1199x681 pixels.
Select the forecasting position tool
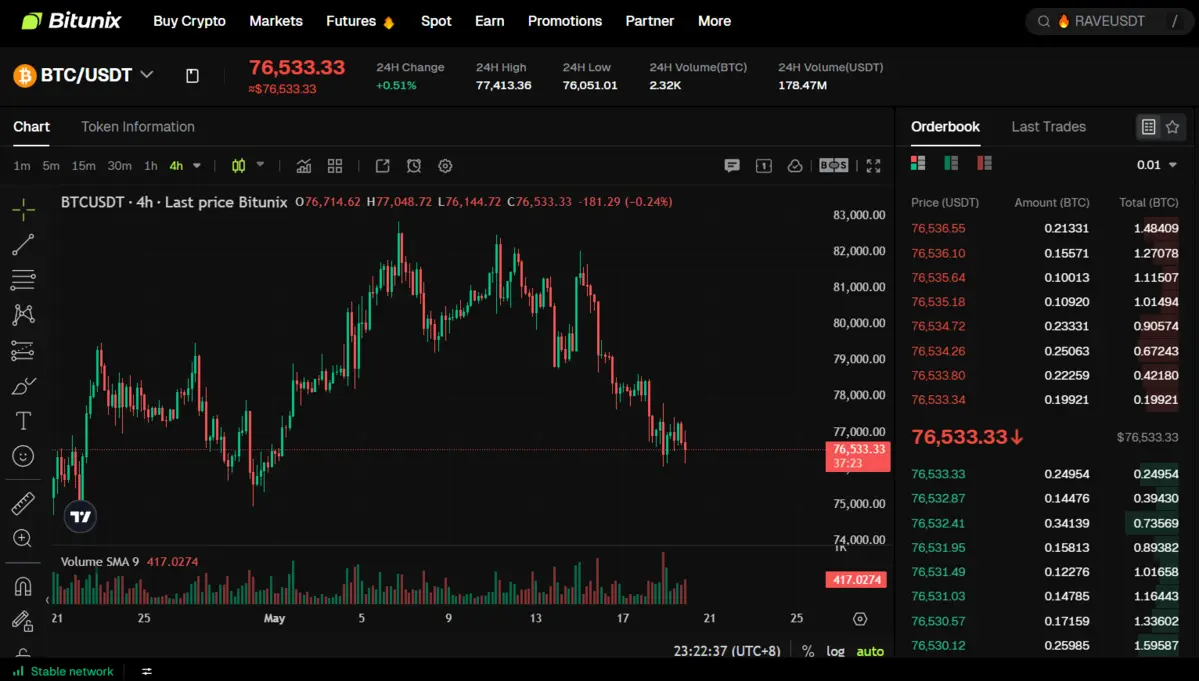pos(23,351)
